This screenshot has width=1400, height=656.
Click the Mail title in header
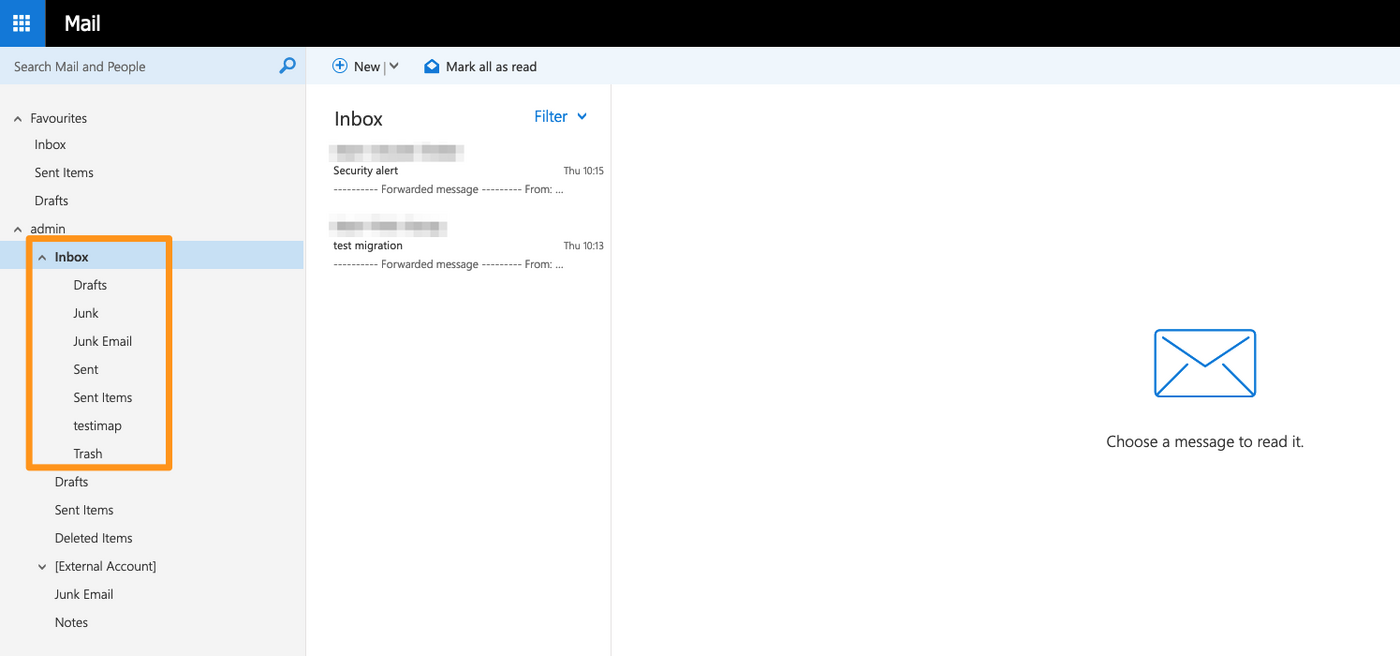[x=82, y=23]
